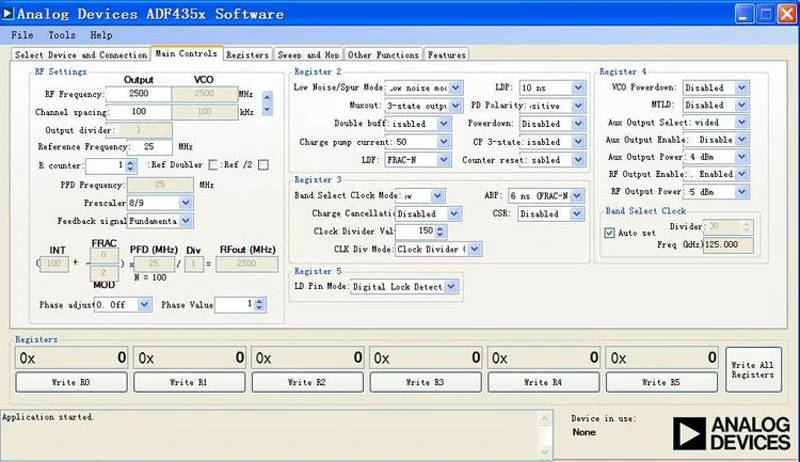Toggle the Ref /2 checkbox
The width and height of the screenshot is (800, 462).
coord(262,165)
